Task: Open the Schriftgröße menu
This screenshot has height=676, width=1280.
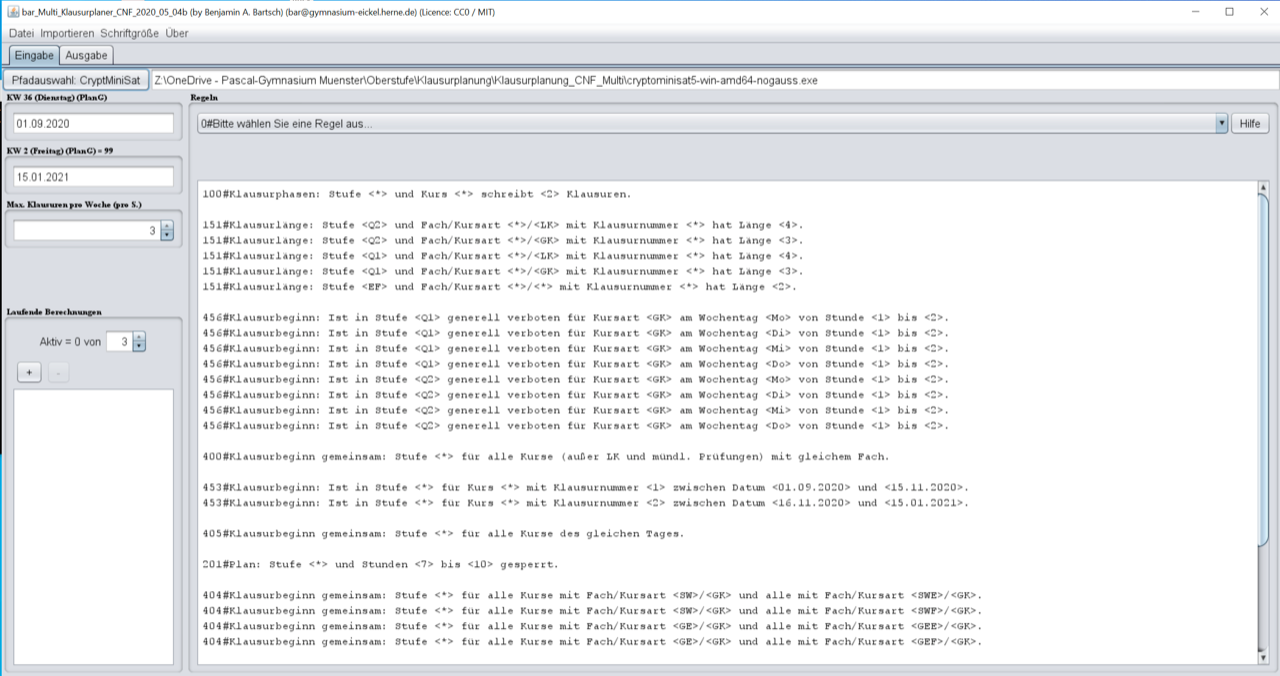Action: tap(130, 33)
